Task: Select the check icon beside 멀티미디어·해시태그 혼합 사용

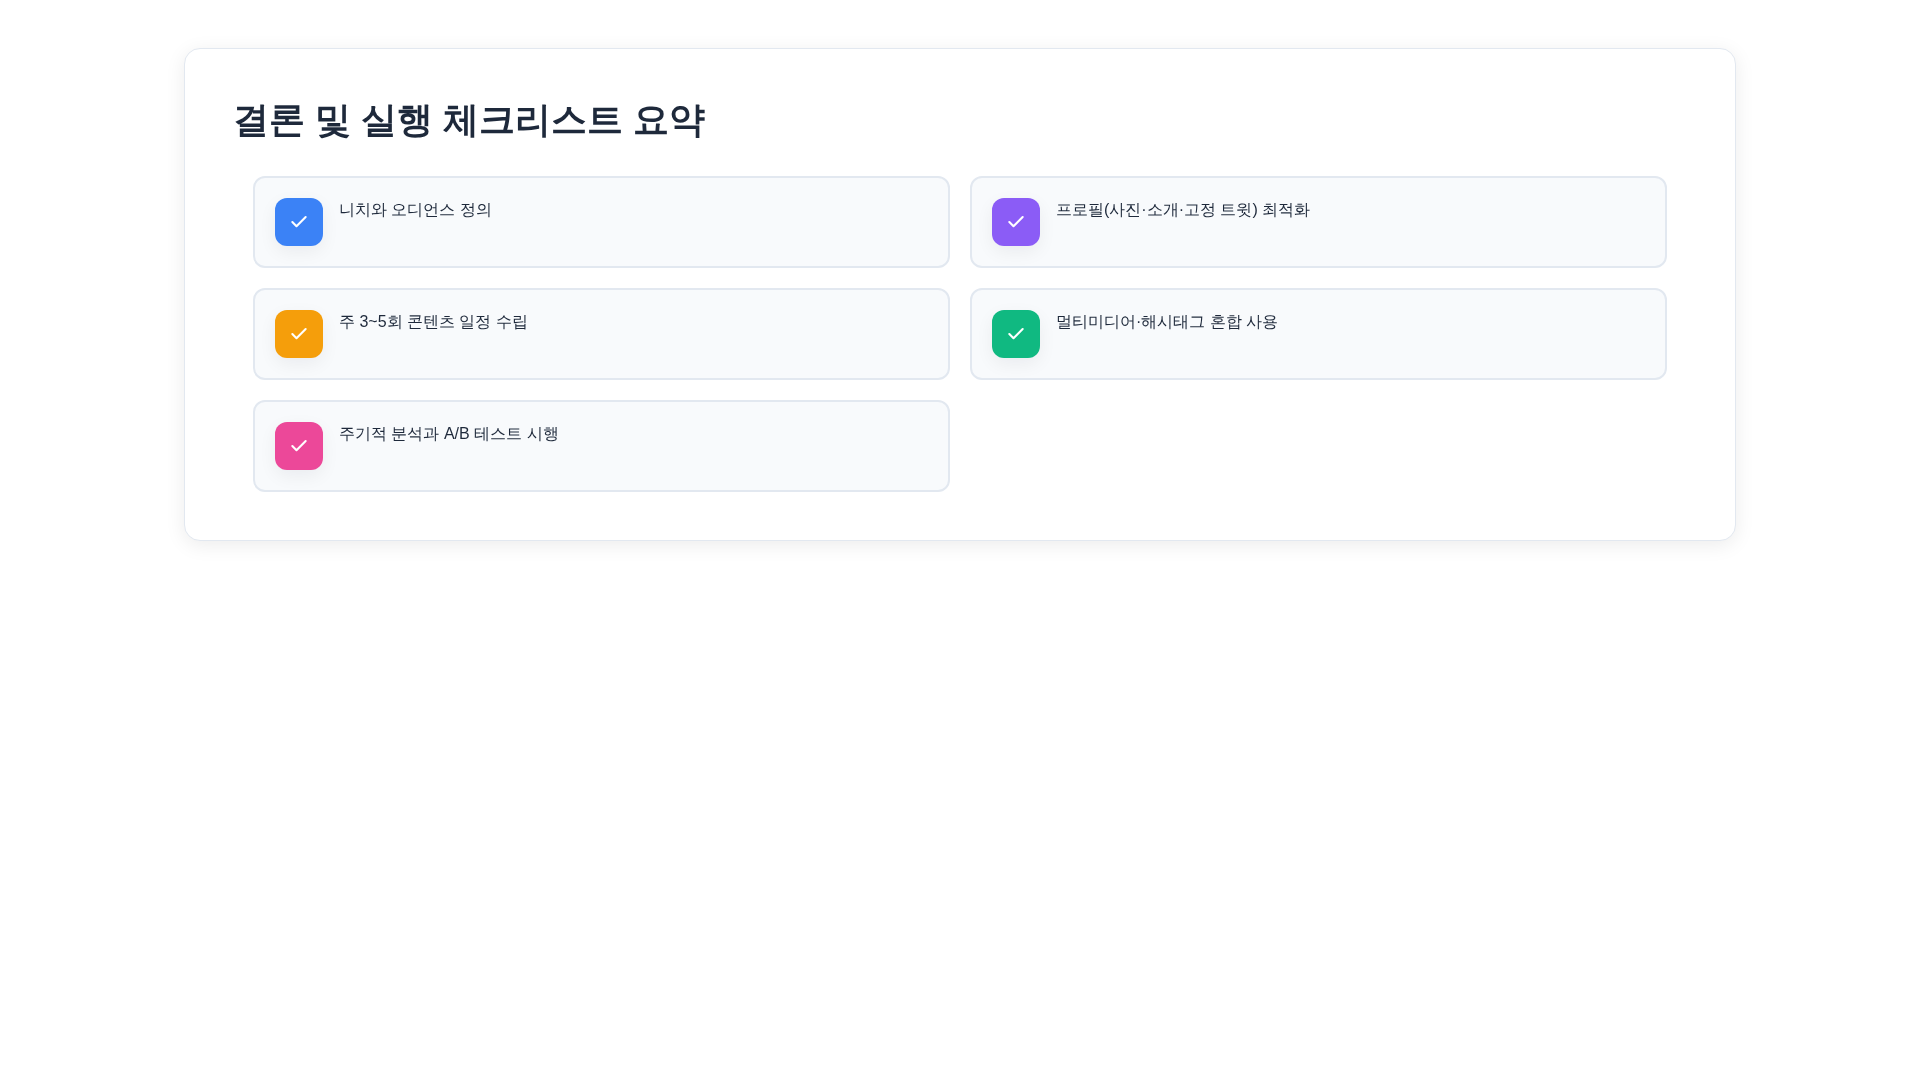Action: [1015, 333]
